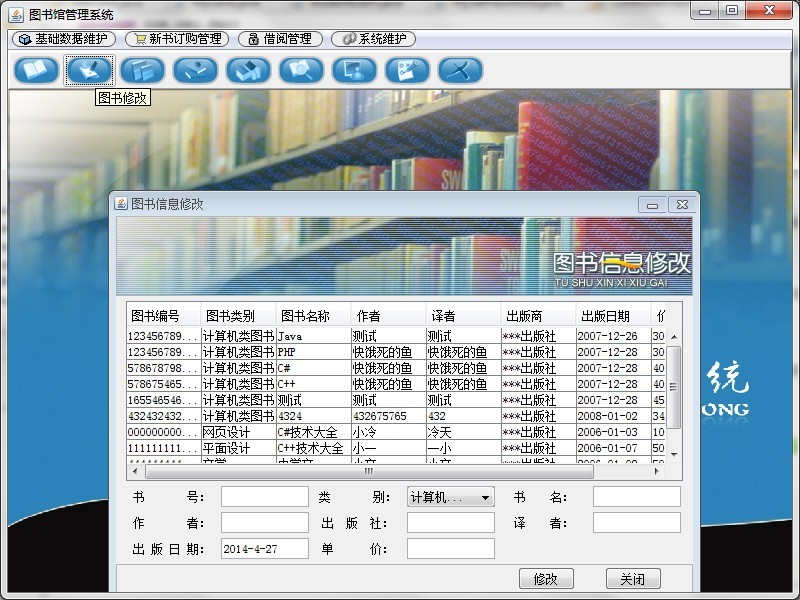Open the 系统维护 menu

pos(373,39)
